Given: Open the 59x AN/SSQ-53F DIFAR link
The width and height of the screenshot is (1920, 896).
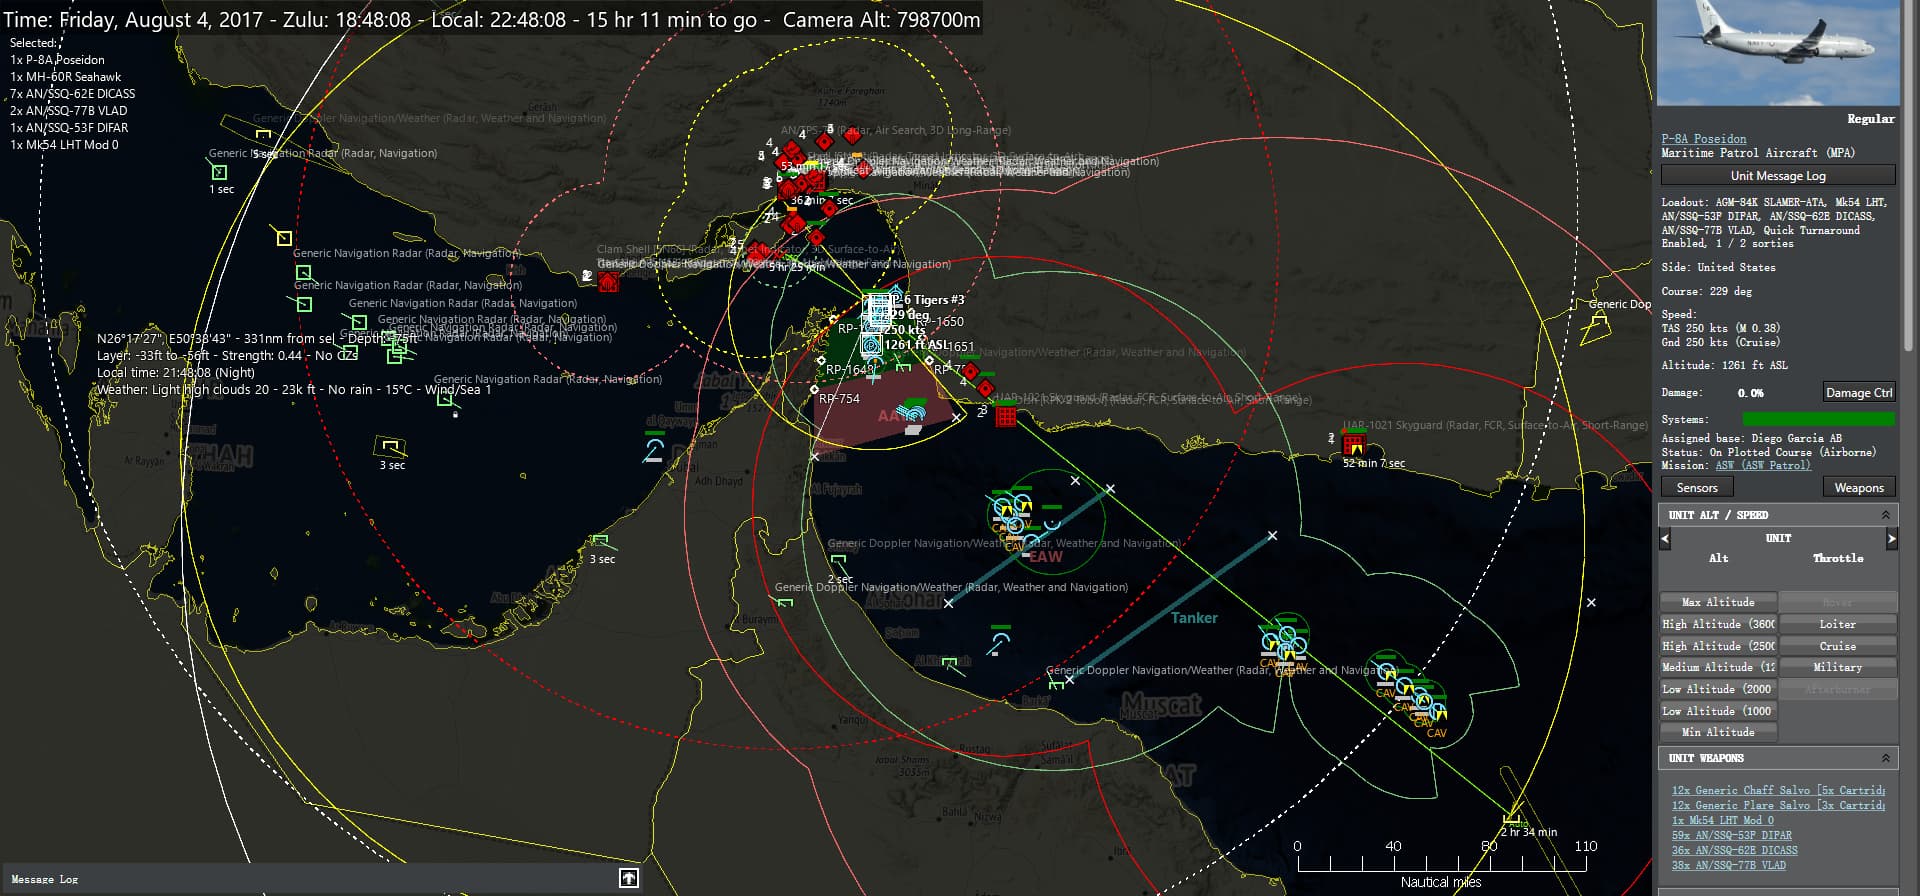Looking at the screenshot, I should click(x=1732, y=835).
